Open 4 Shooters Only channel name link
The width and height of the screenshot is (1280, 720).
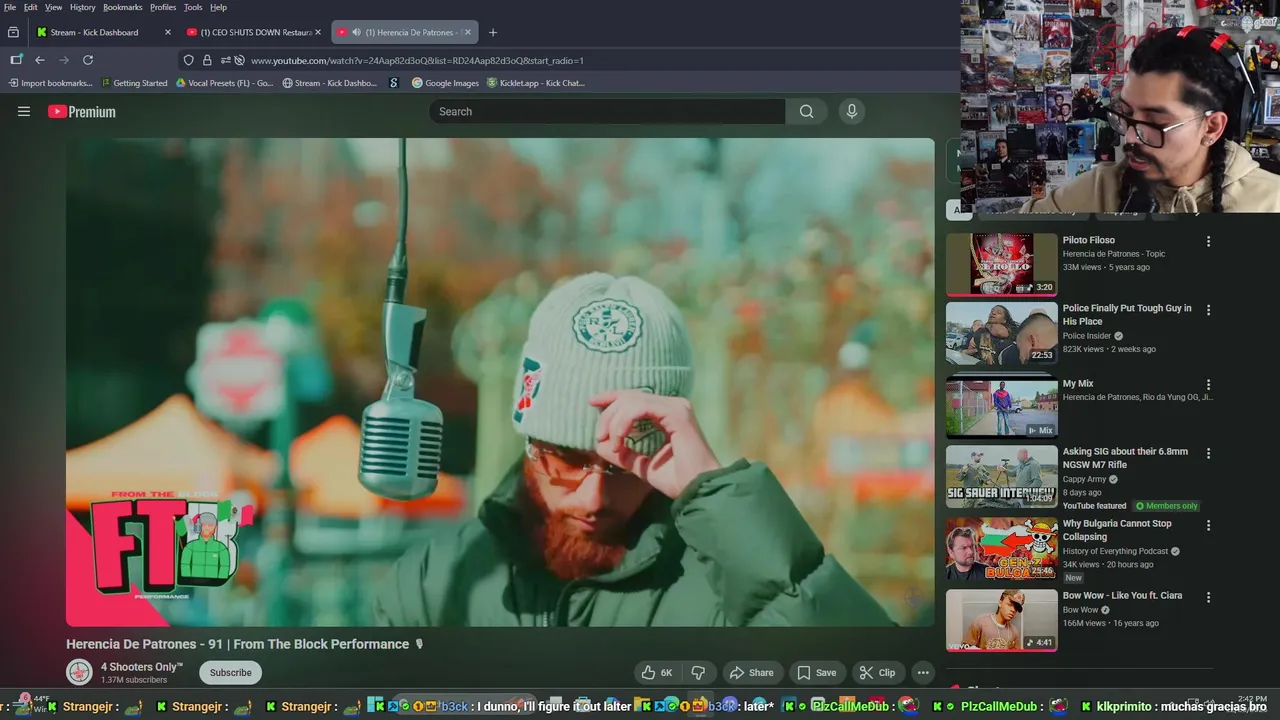(141, 667)
